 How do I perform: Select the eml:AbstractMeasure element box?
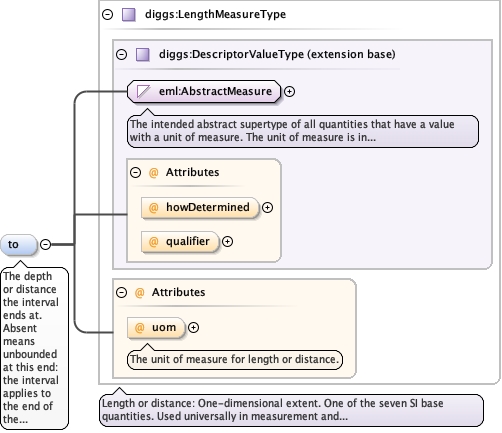pos(204,91)
